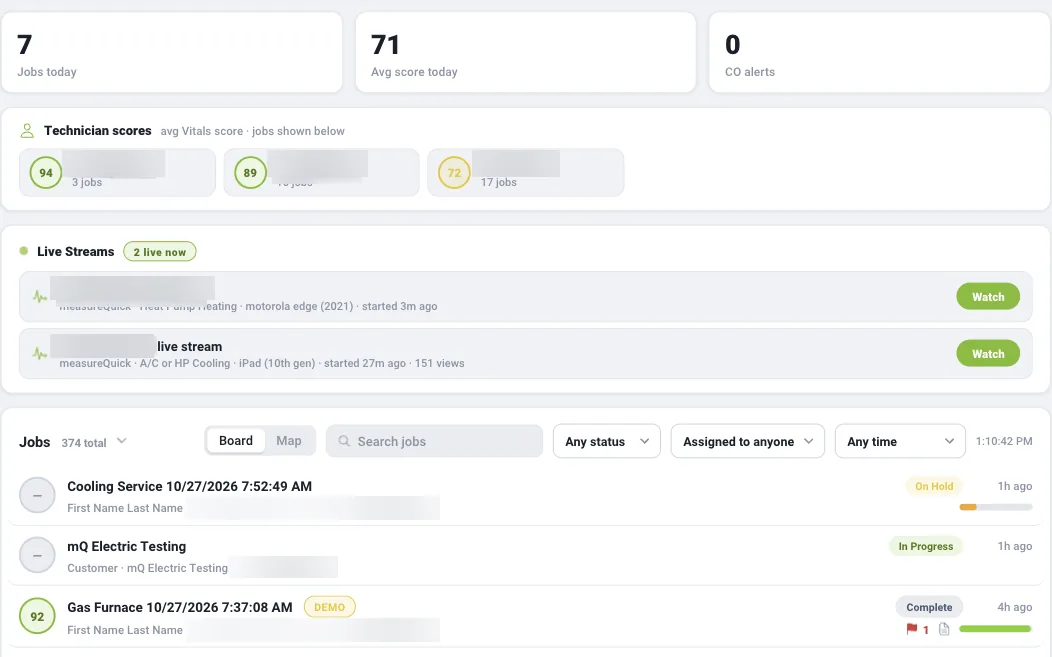
Task: Open the Cooling Service 10/27/2026 job
Action: coord(189,486)
